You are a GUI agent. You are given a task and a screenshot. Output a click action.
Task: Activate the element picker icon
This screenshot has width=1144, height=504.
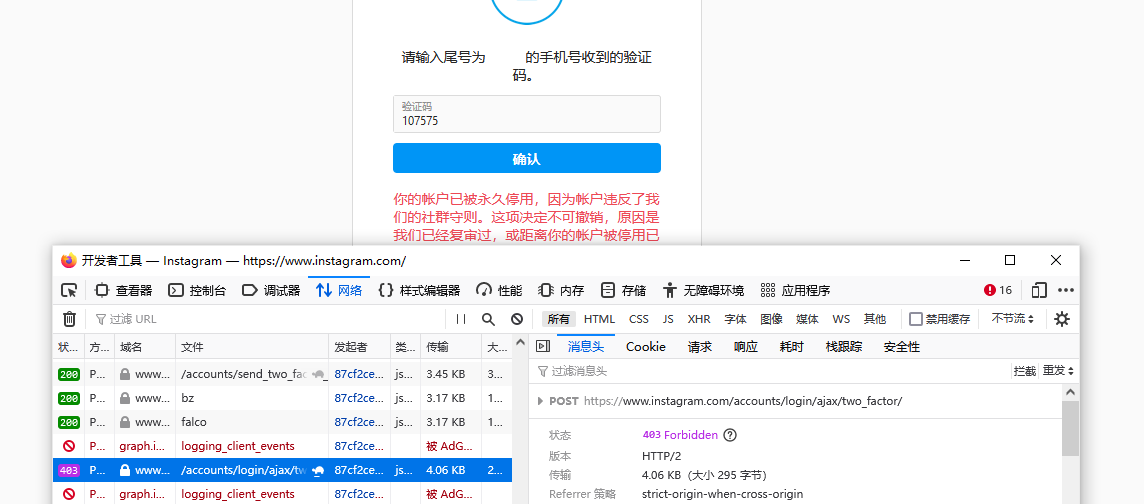coord(69,290)
